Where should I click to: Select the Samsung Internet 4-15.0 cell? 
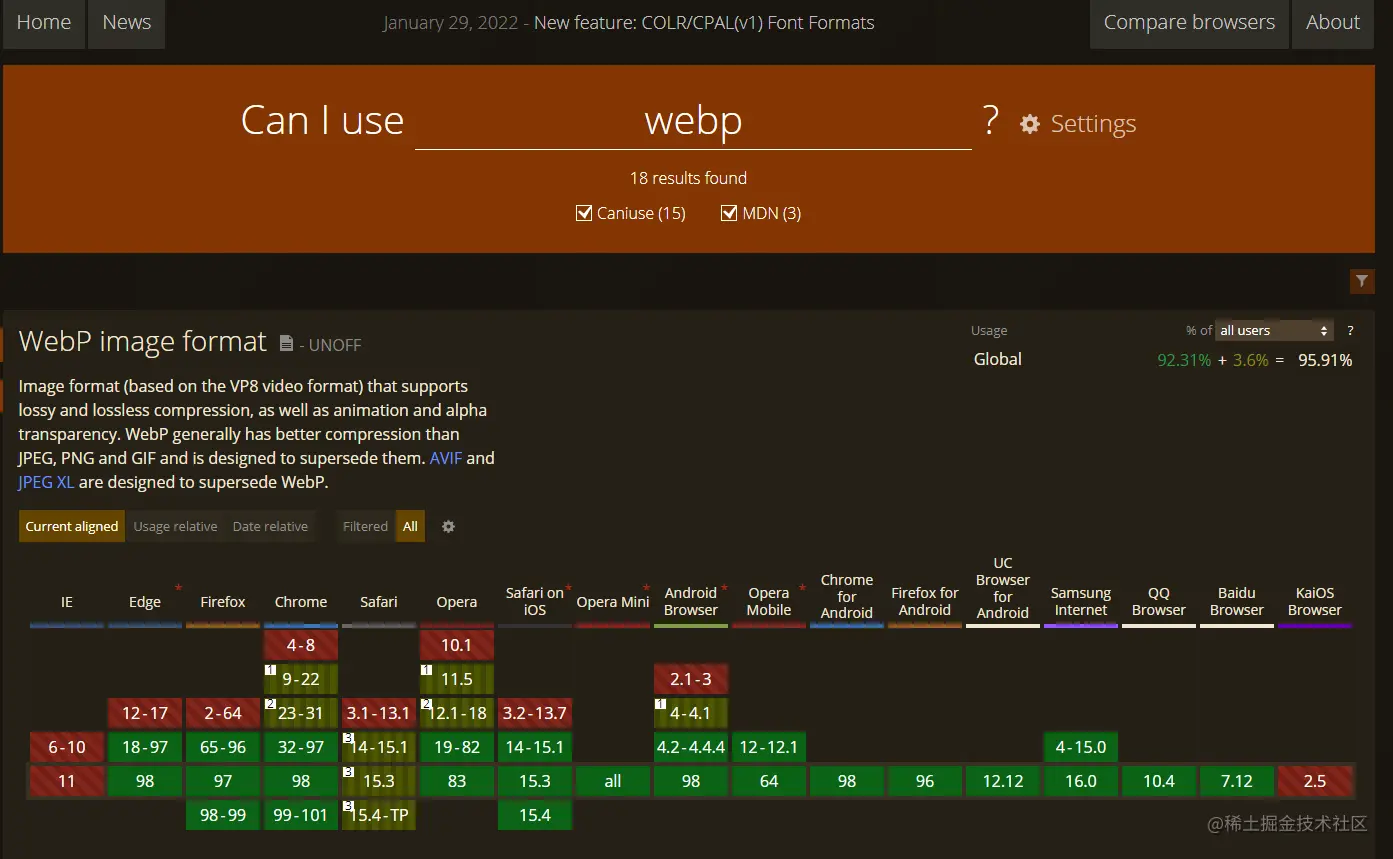(1081, 747)
